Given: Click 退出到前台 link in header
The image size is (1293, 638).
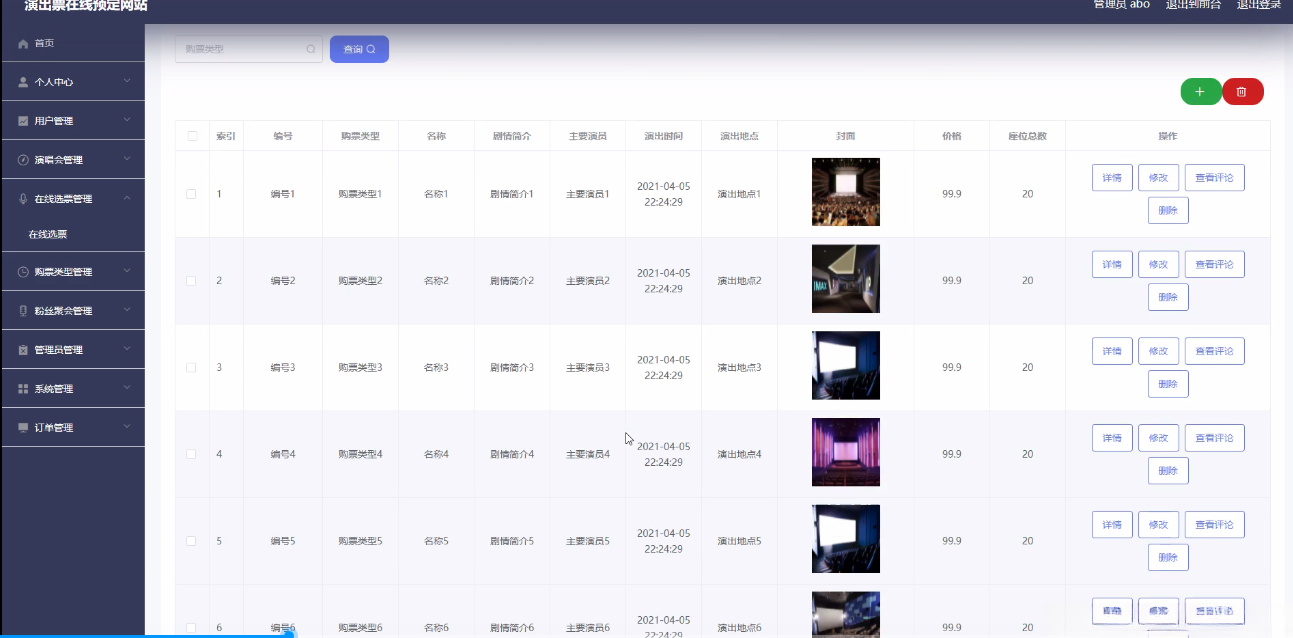Looking at the screenshot, I should 1193,5.
